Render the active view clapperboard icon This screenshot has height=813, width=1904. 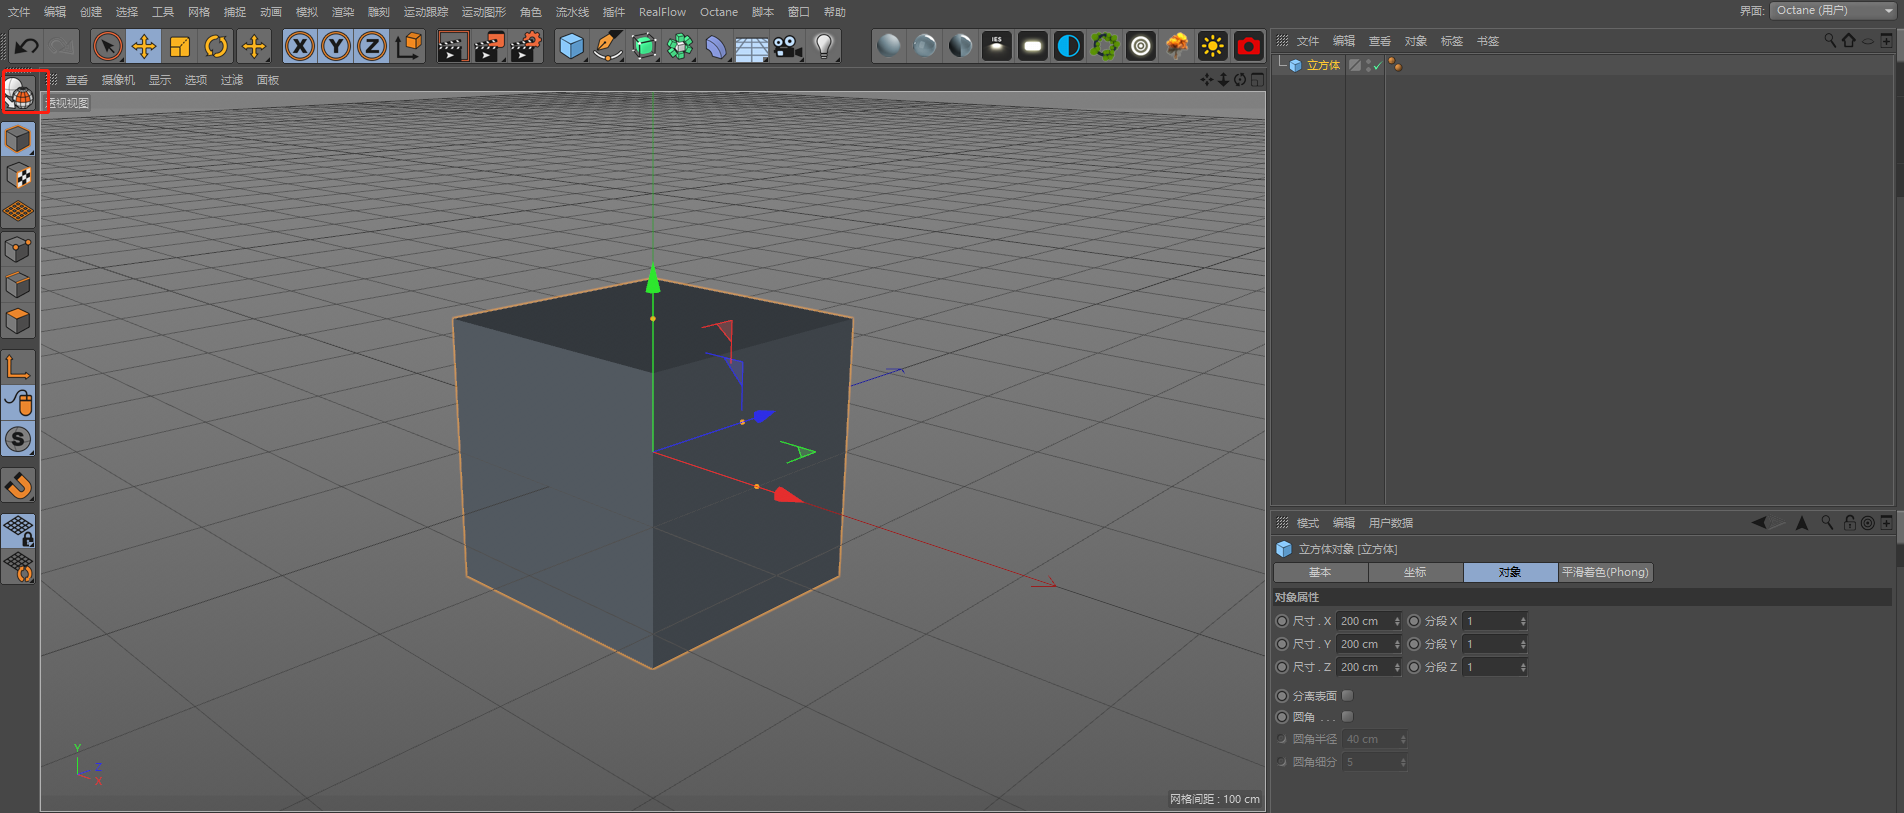point(452,46)
